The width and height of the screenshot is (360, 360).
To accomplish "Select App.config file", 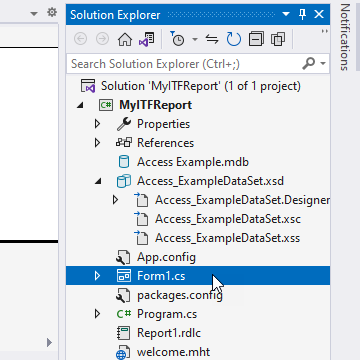I will (166, 257).
